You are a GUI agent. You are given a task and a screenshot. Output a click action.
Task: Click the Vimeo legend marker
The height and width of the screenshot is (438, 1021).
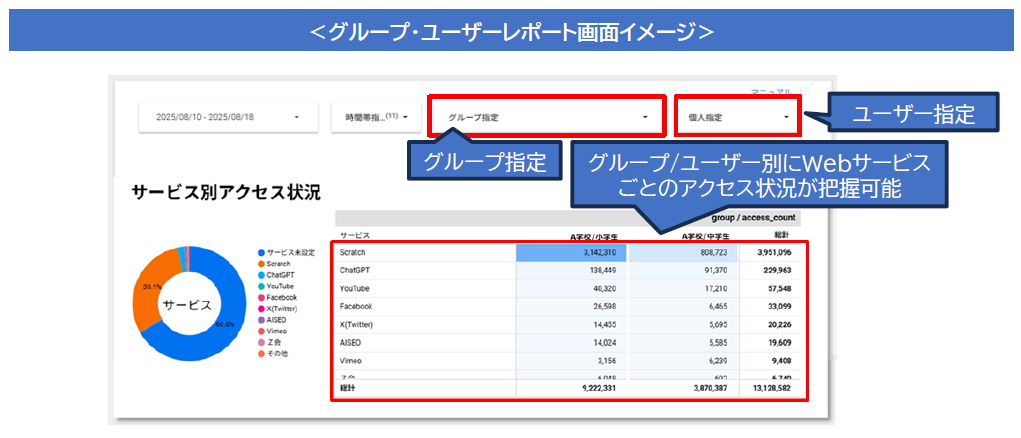(x=261, y=330)
